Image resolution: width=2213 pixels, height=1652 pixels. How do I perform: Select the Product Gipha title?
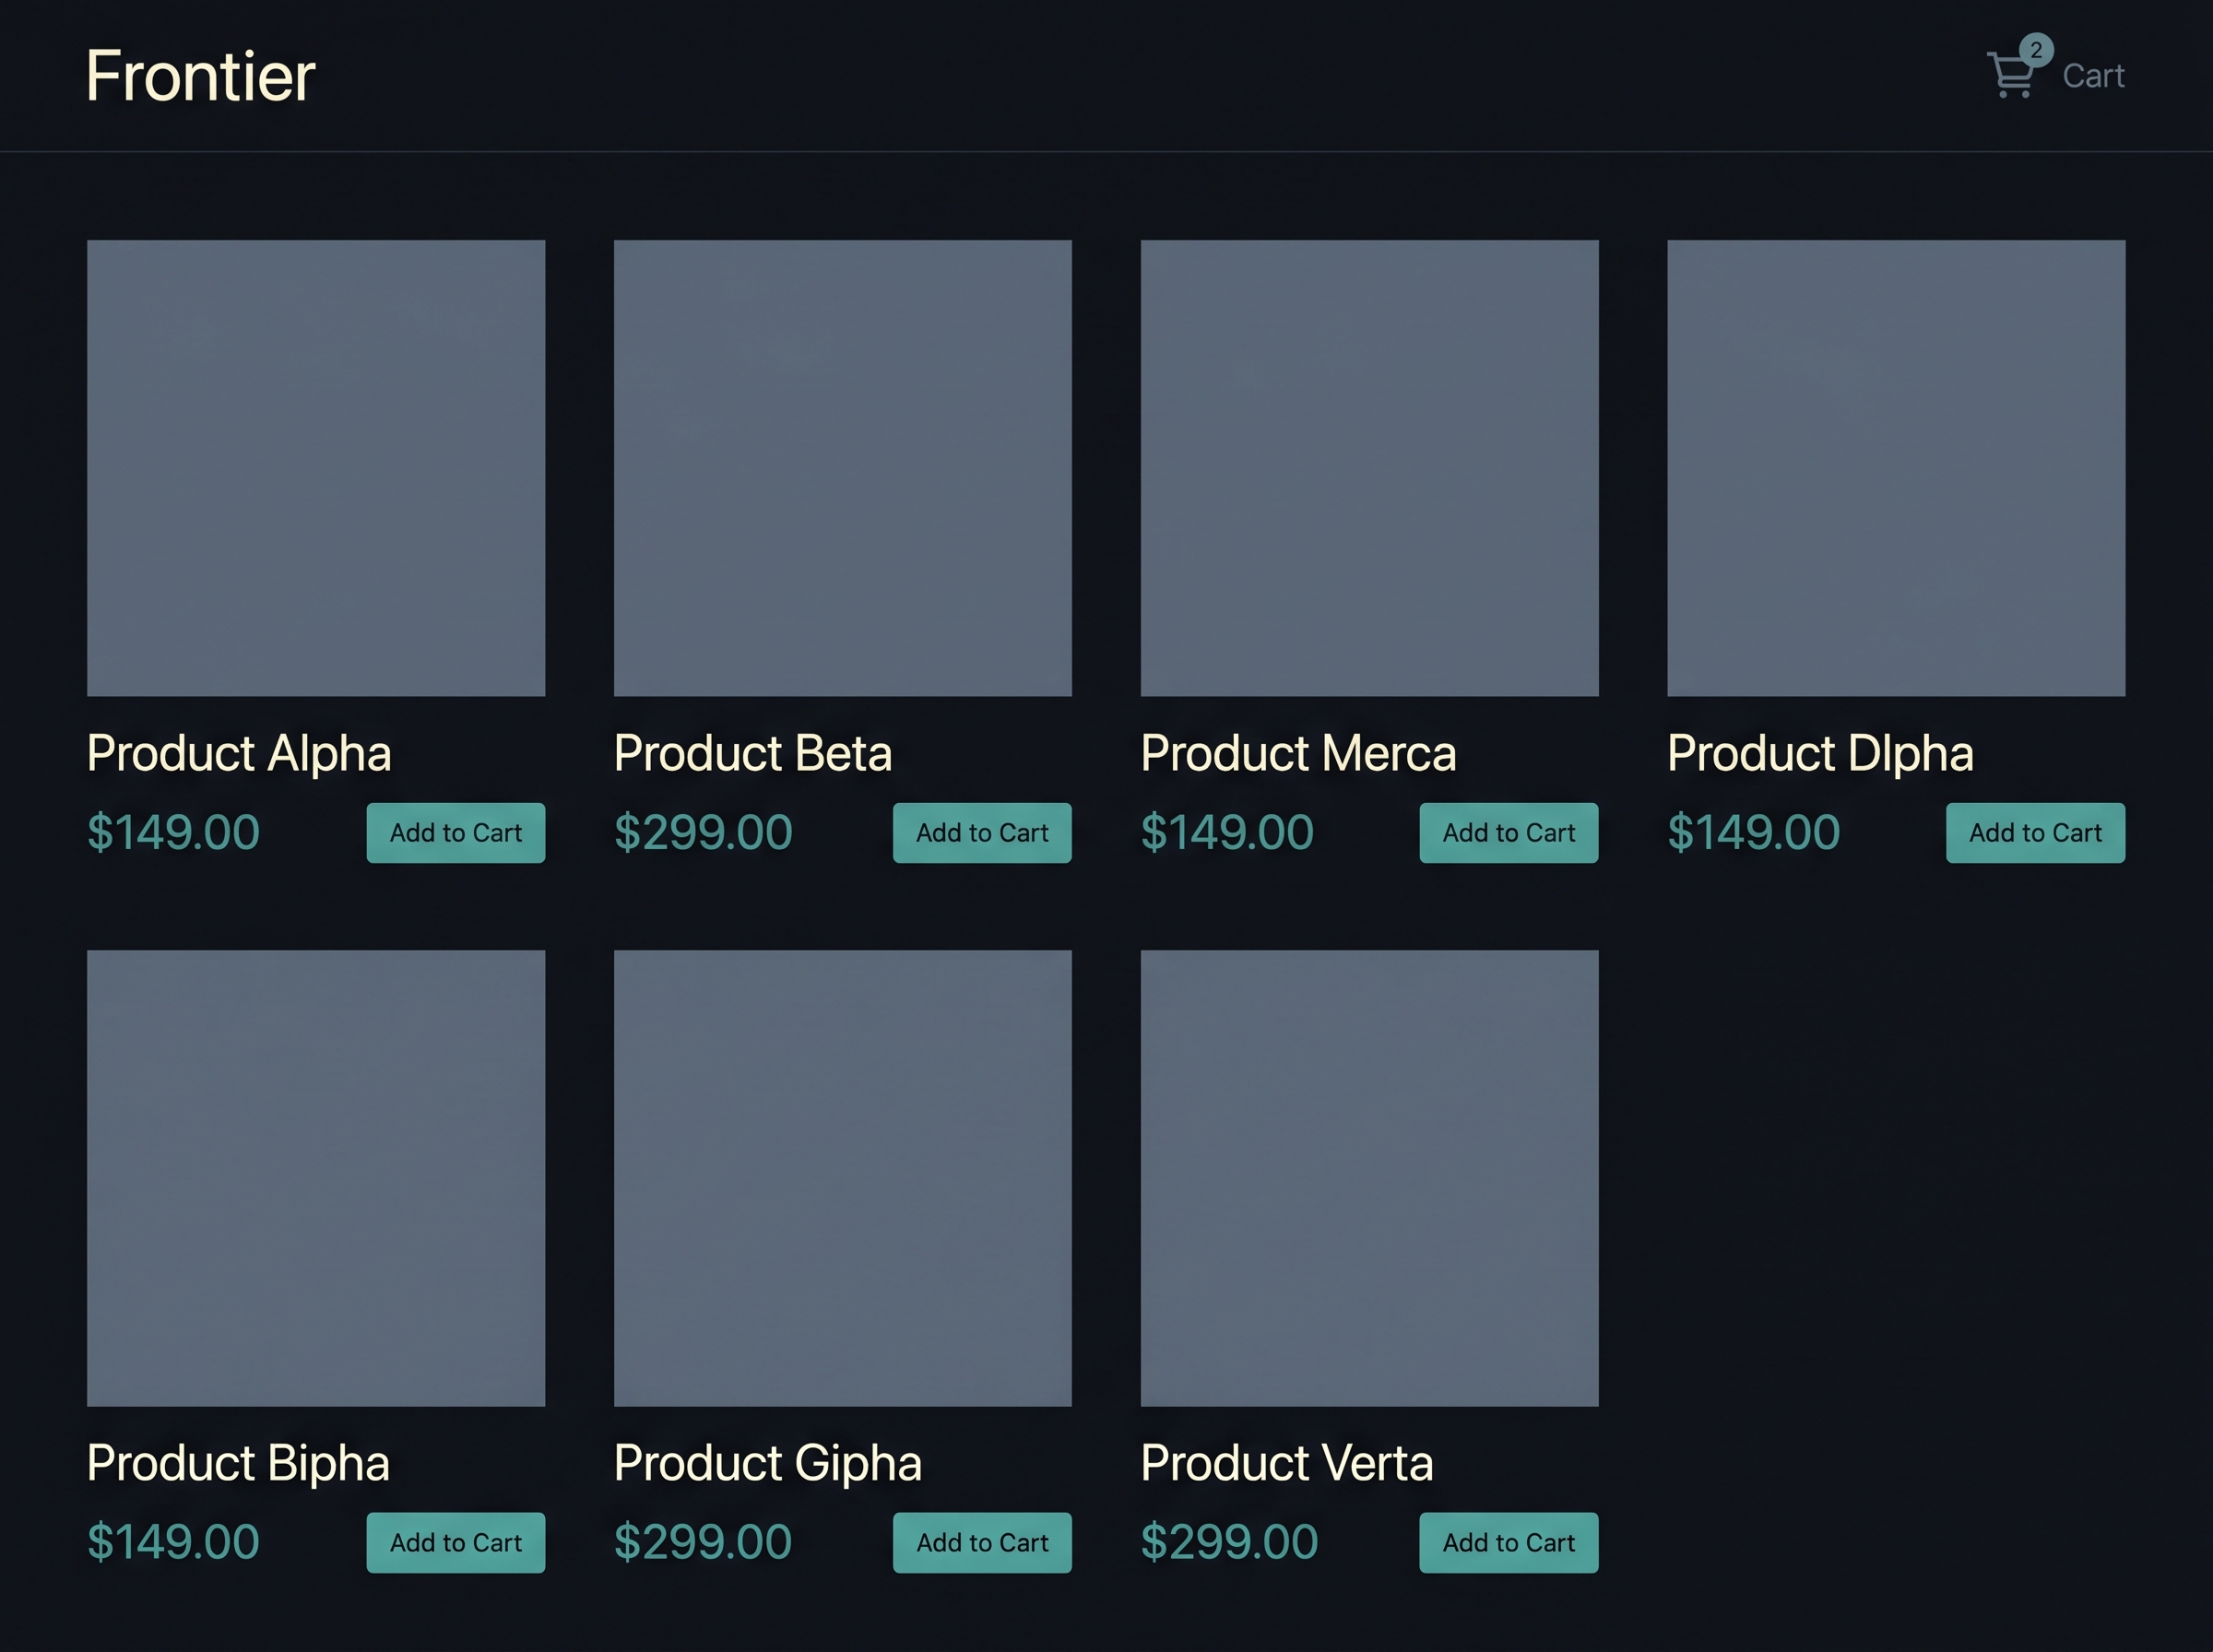pyautogui.click(x=768, y=1464)
